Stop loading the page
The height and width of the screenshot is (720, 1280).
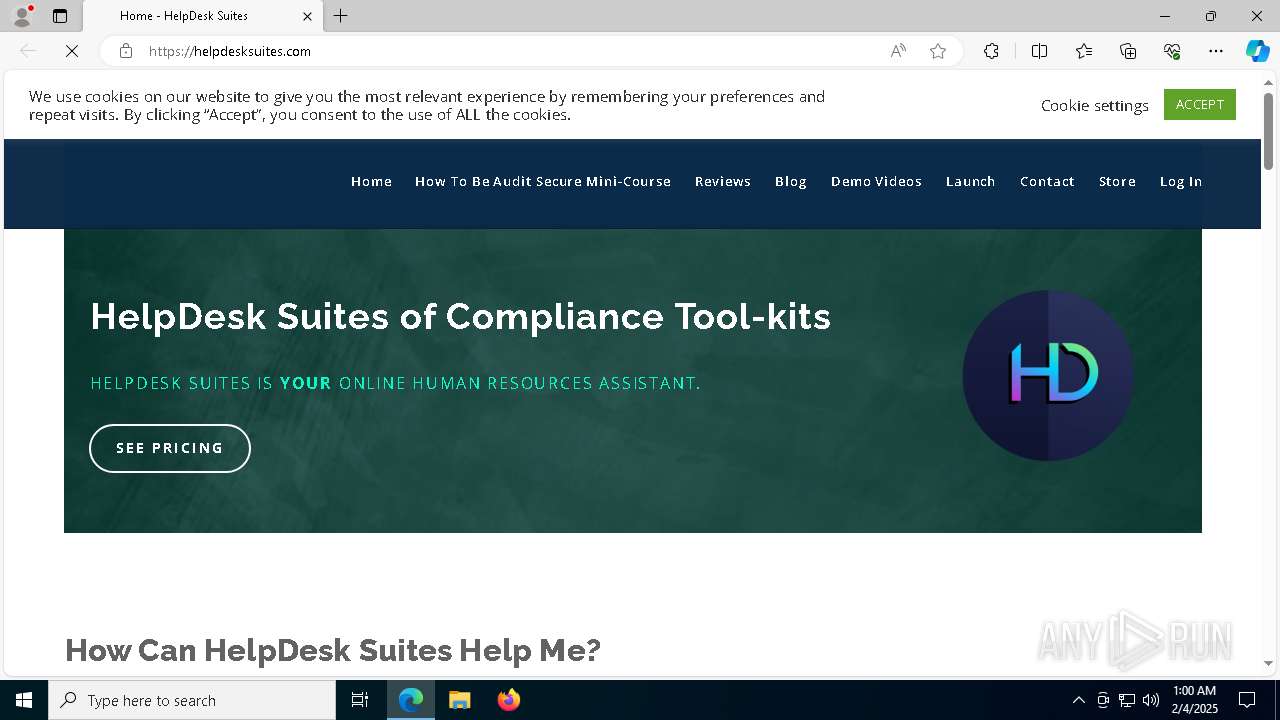point(72,51)
